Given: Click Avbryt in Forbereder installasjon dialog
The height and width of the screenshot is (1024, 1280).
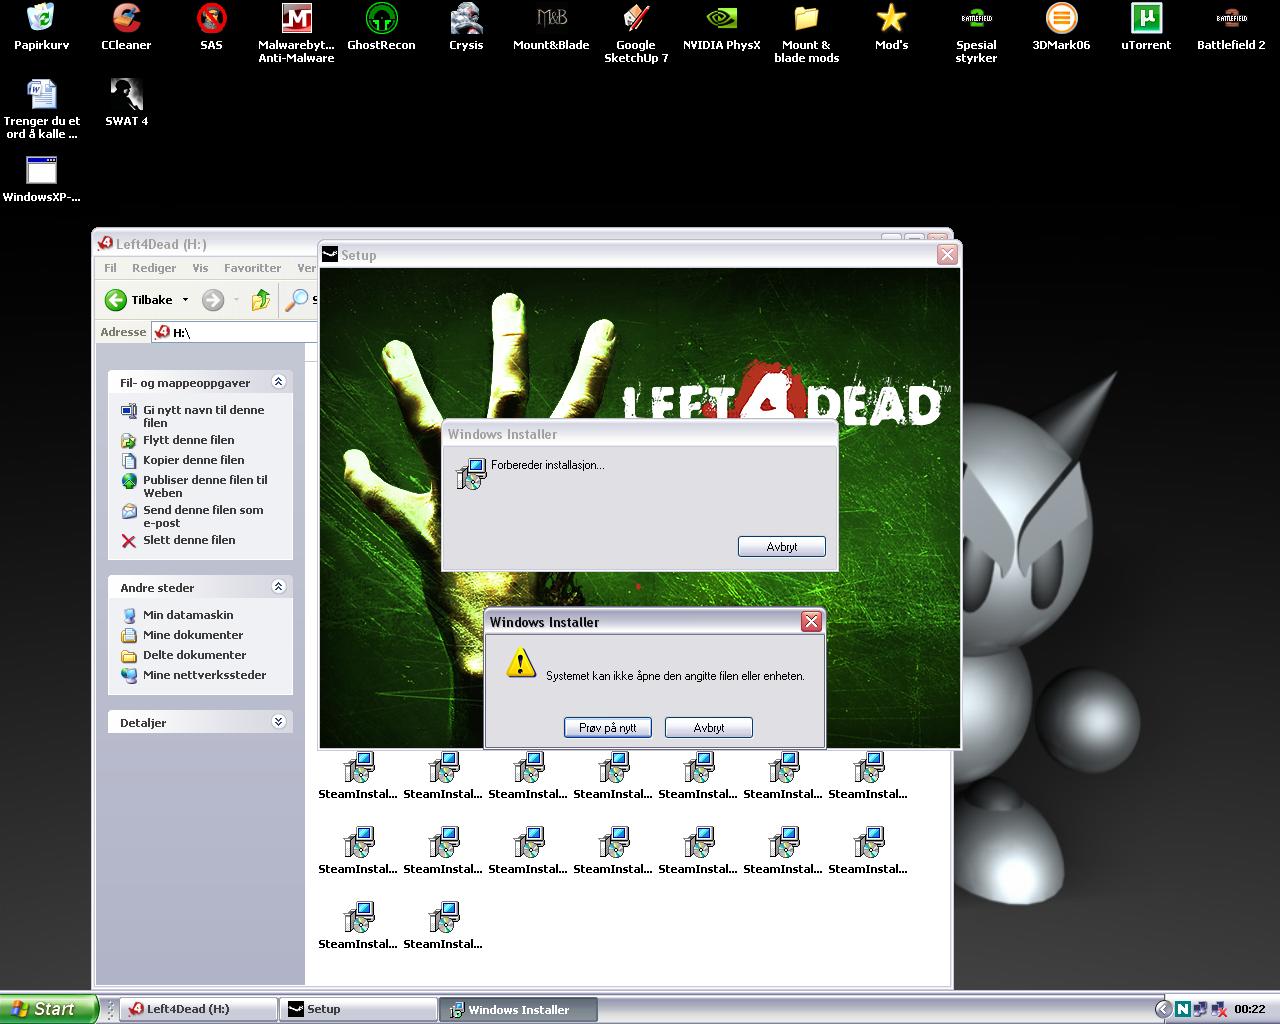Looking at the screenshot, I should coord(782,547).
